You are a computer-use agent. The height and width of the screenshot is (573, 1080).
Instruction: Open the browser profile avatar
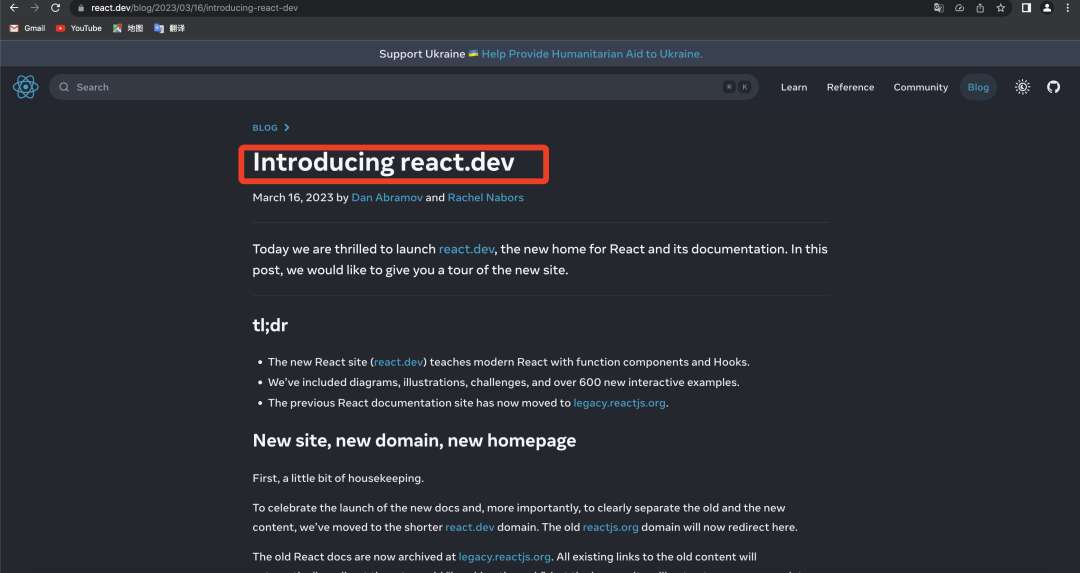click(1047, 8)
